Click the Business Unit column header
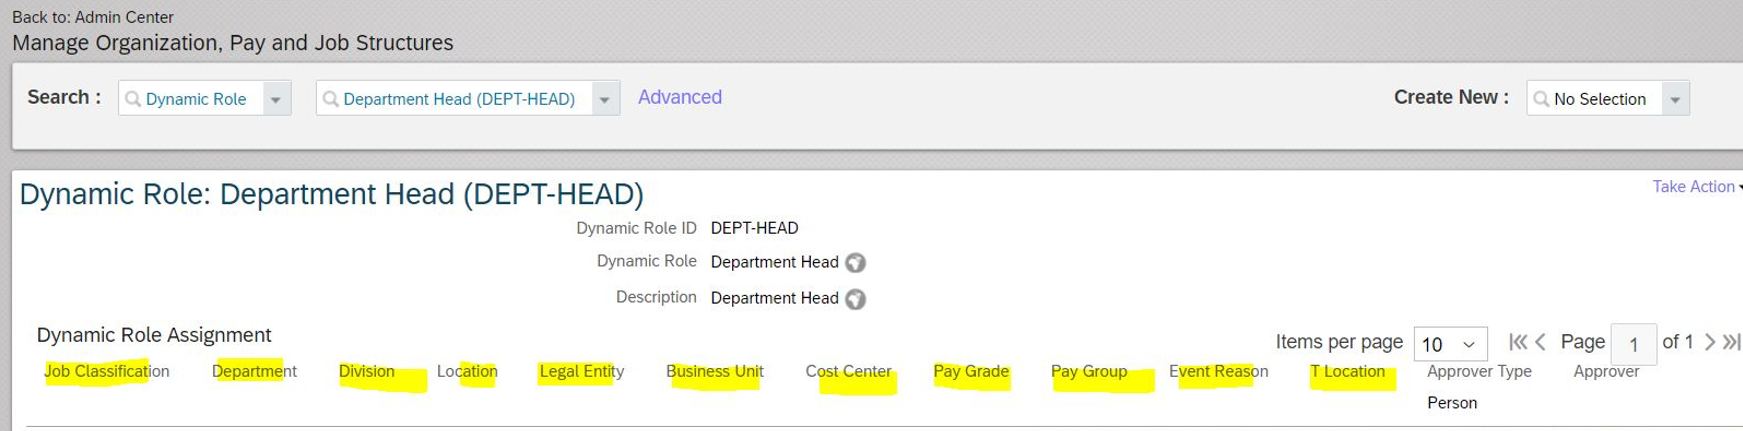Screen dimensions: 1743x431 [715, 371]
